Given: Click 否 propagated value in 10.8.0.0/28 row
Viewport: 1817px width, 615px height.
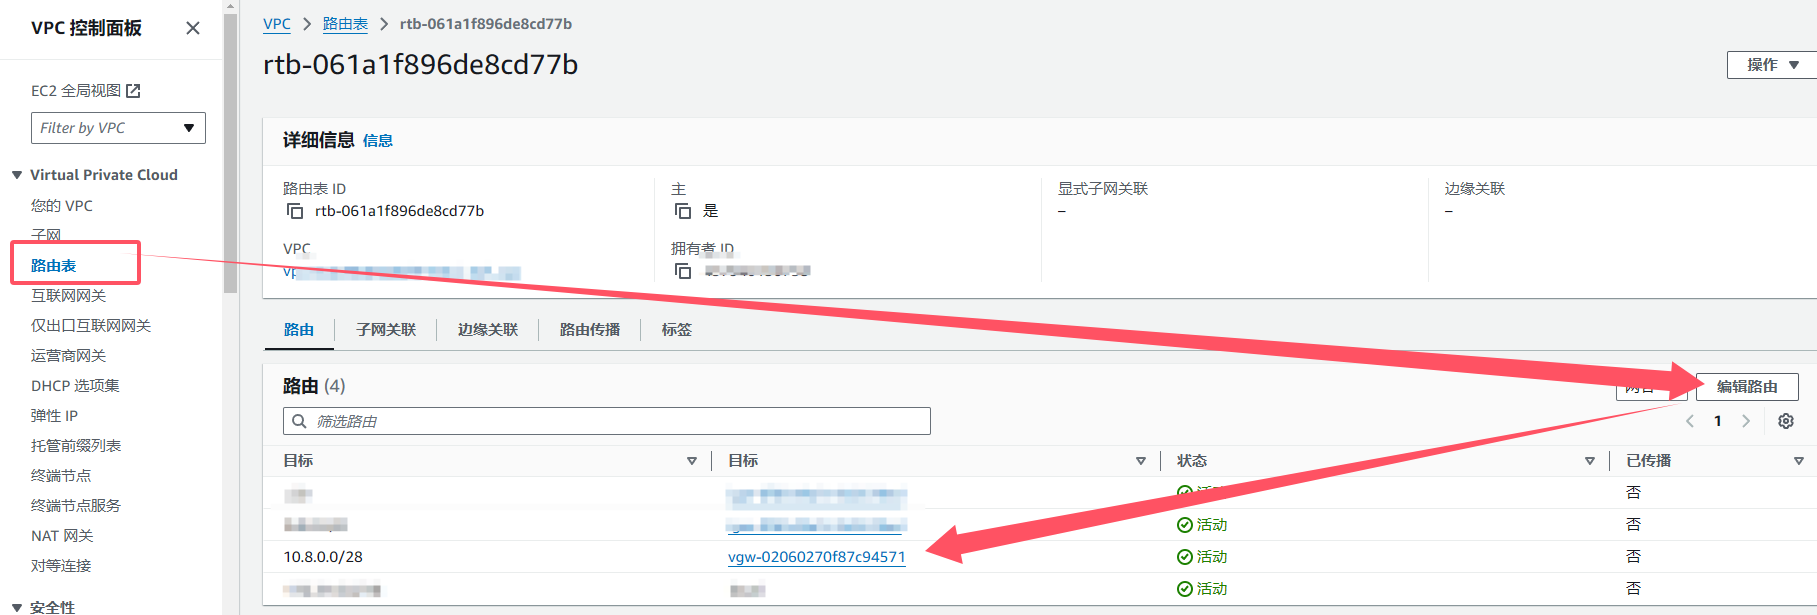Looking at the screenshot, I should pyautogui.click(x=1633, y=557).
